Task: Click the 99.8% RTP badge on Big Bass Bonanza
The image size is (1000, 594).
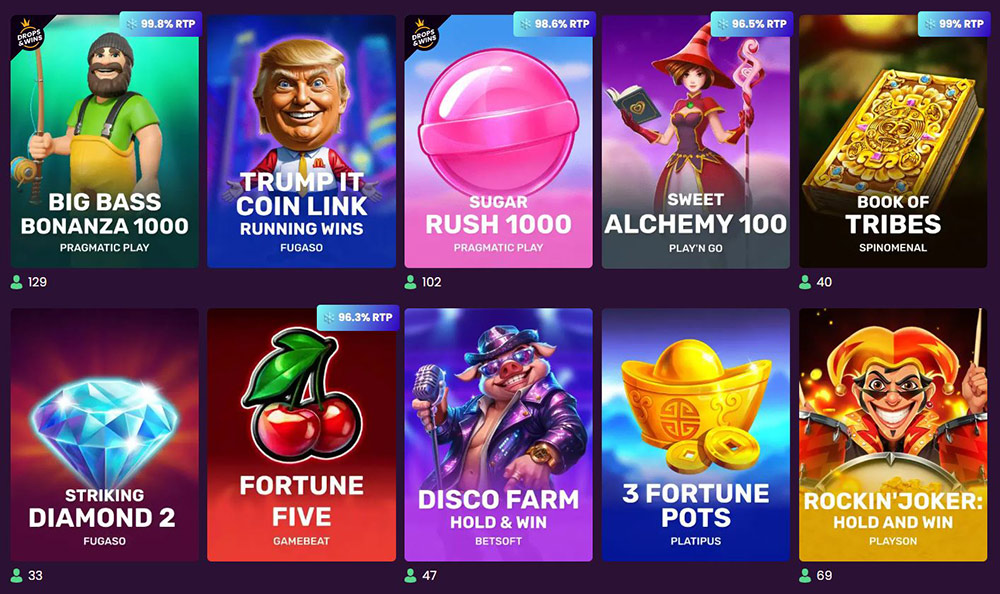Action: [161, 24]
